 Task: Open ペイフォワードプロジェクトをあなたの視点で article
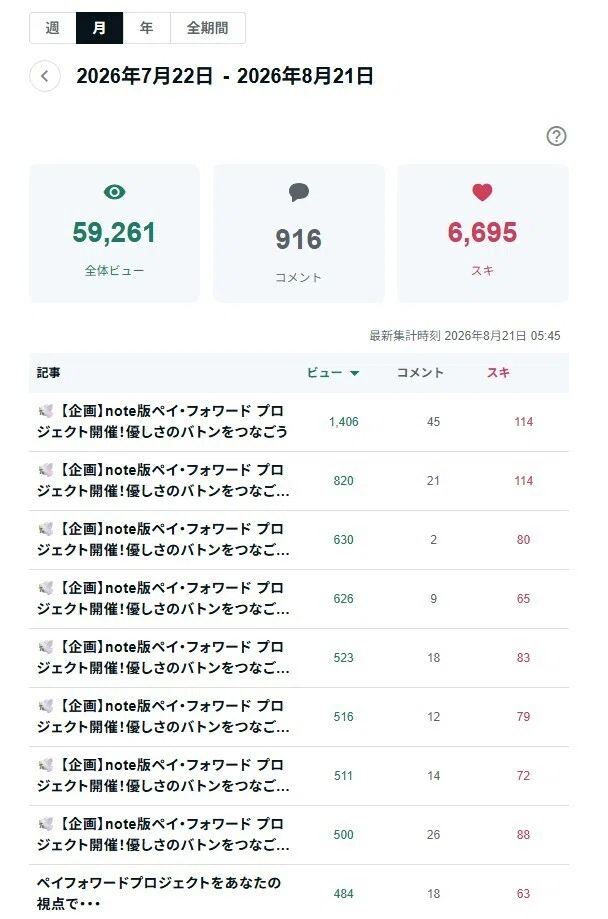tap(159, 893)
